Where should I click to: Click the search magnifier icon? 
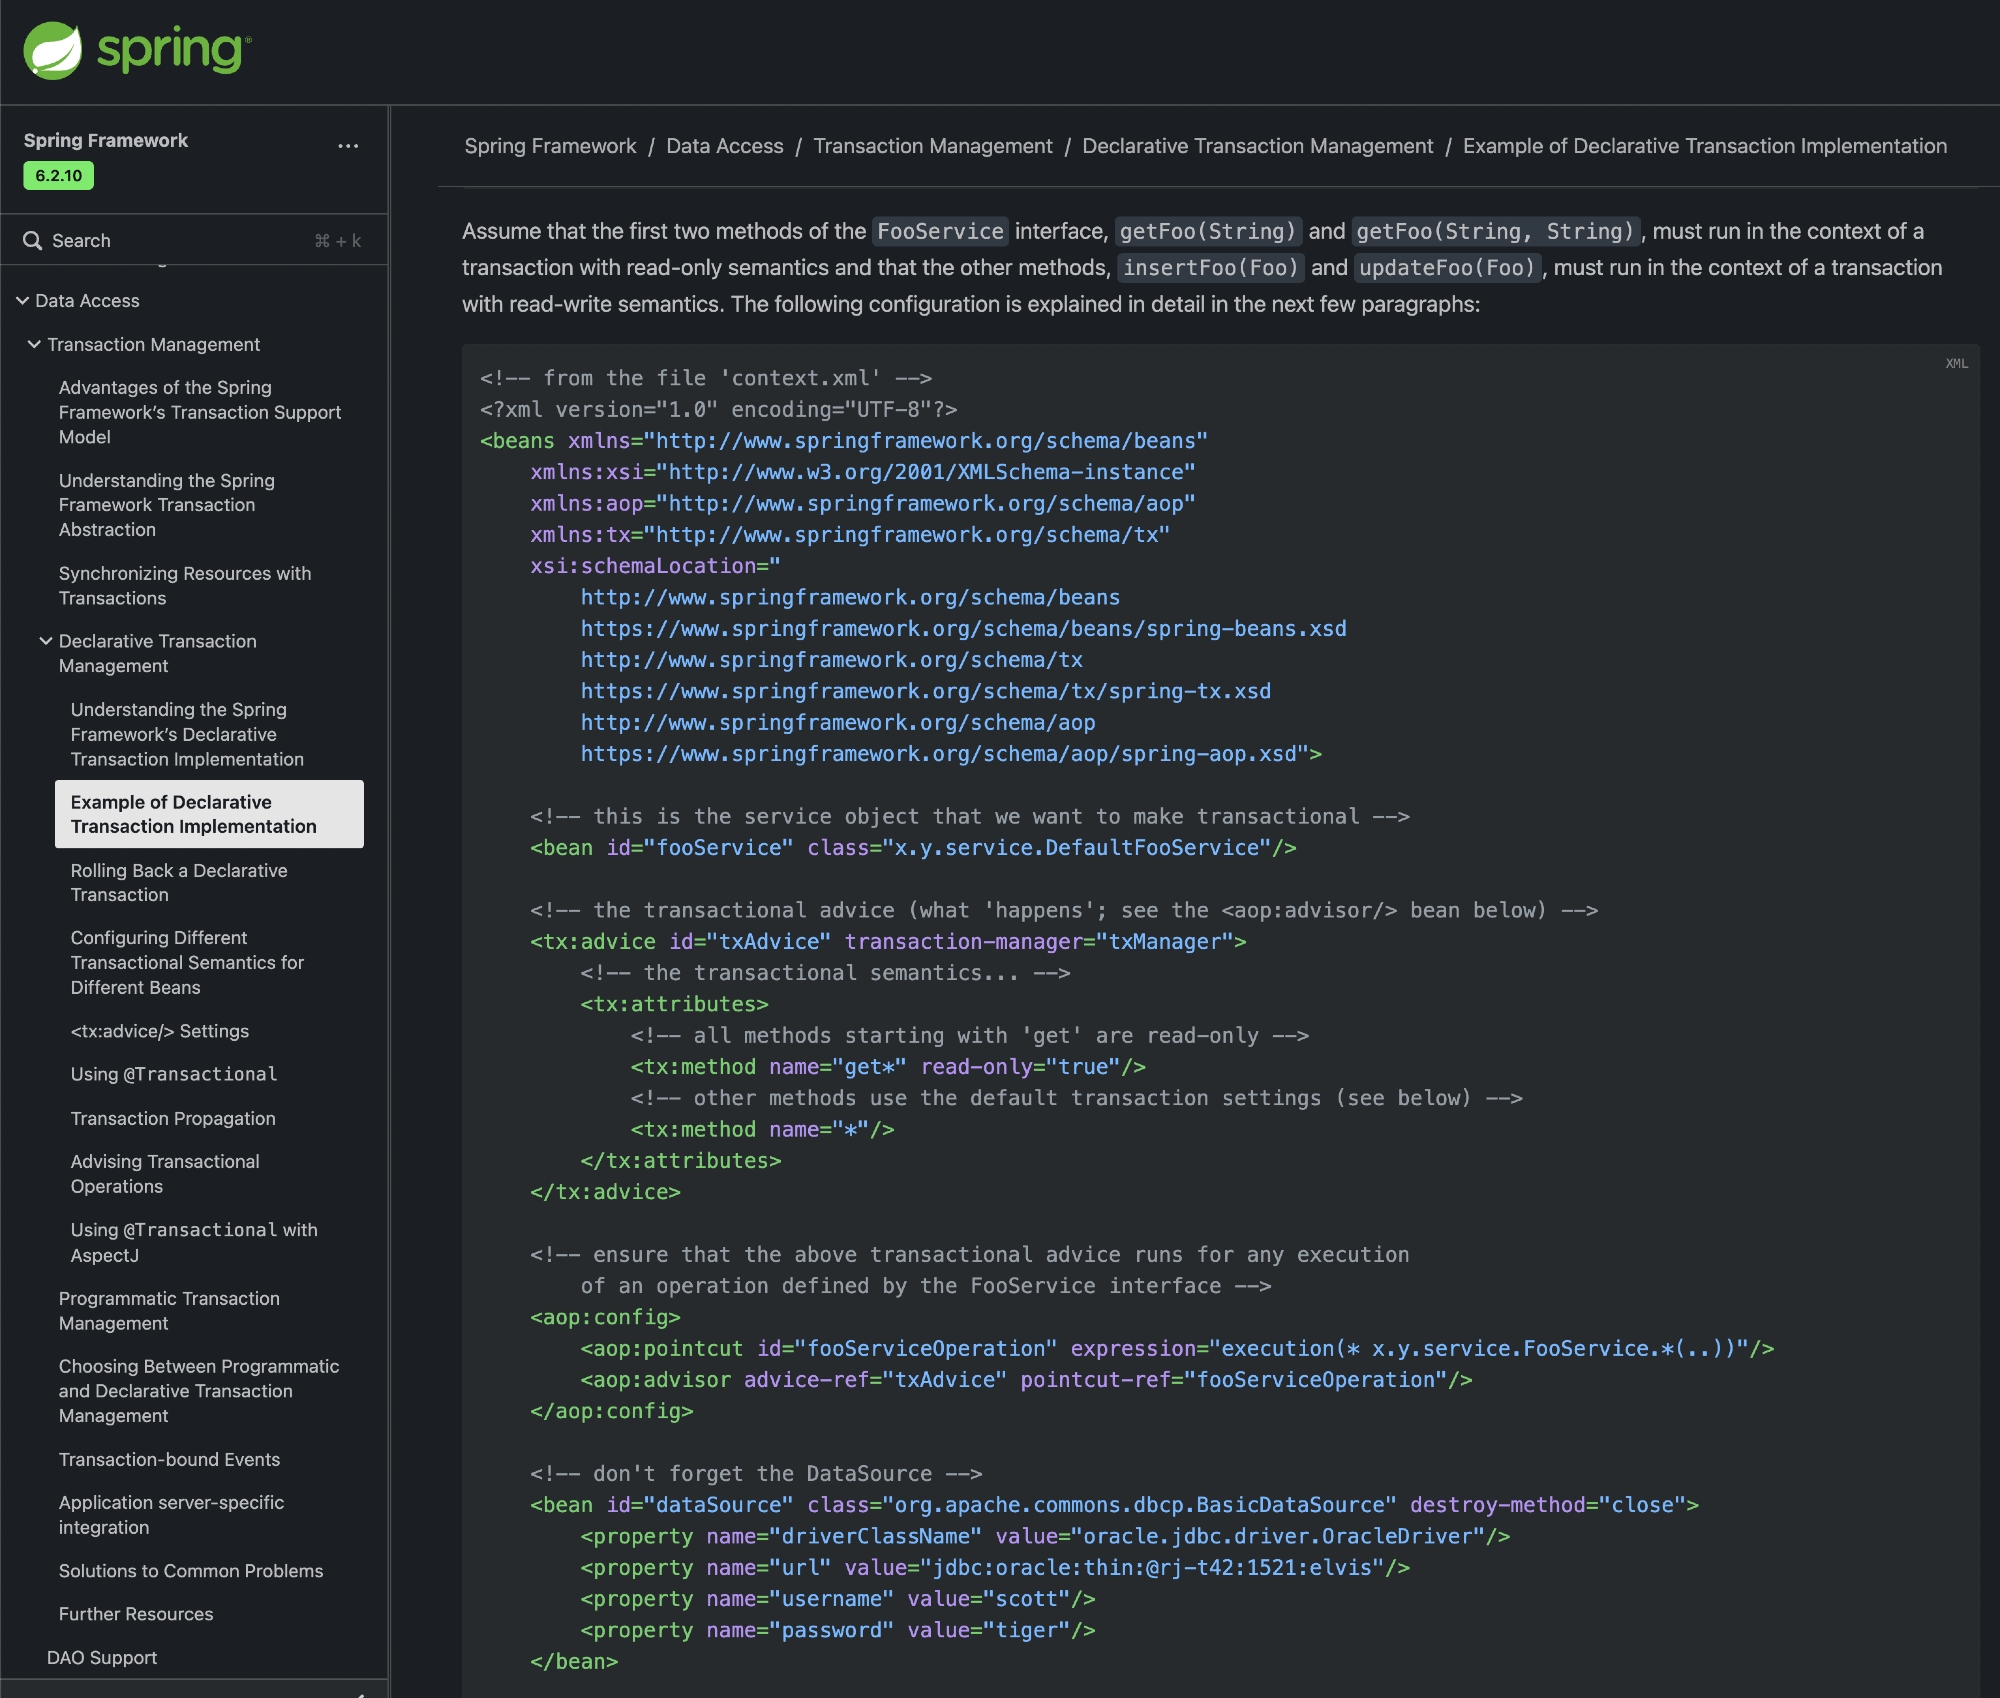pyautogui.click(x=32, y=241)
